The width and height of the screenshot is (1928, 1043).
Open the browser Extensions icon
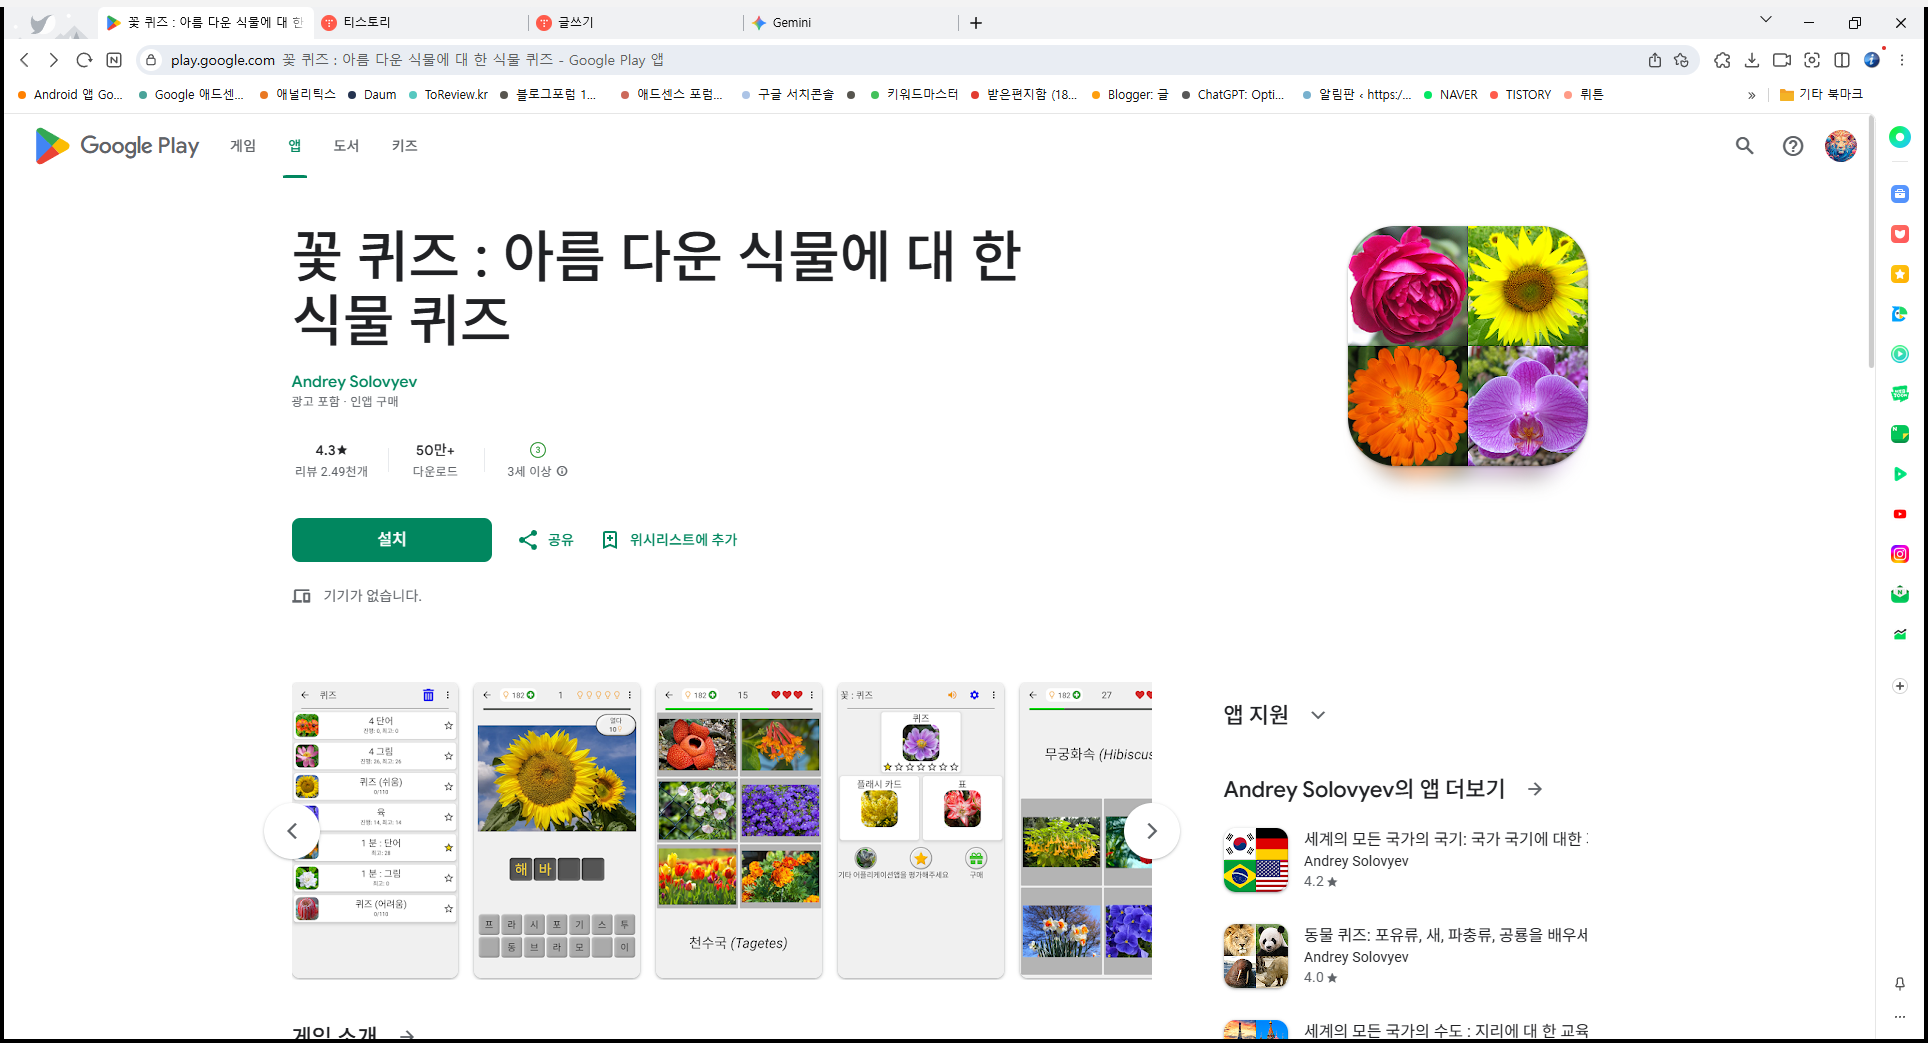(1722, 60)
